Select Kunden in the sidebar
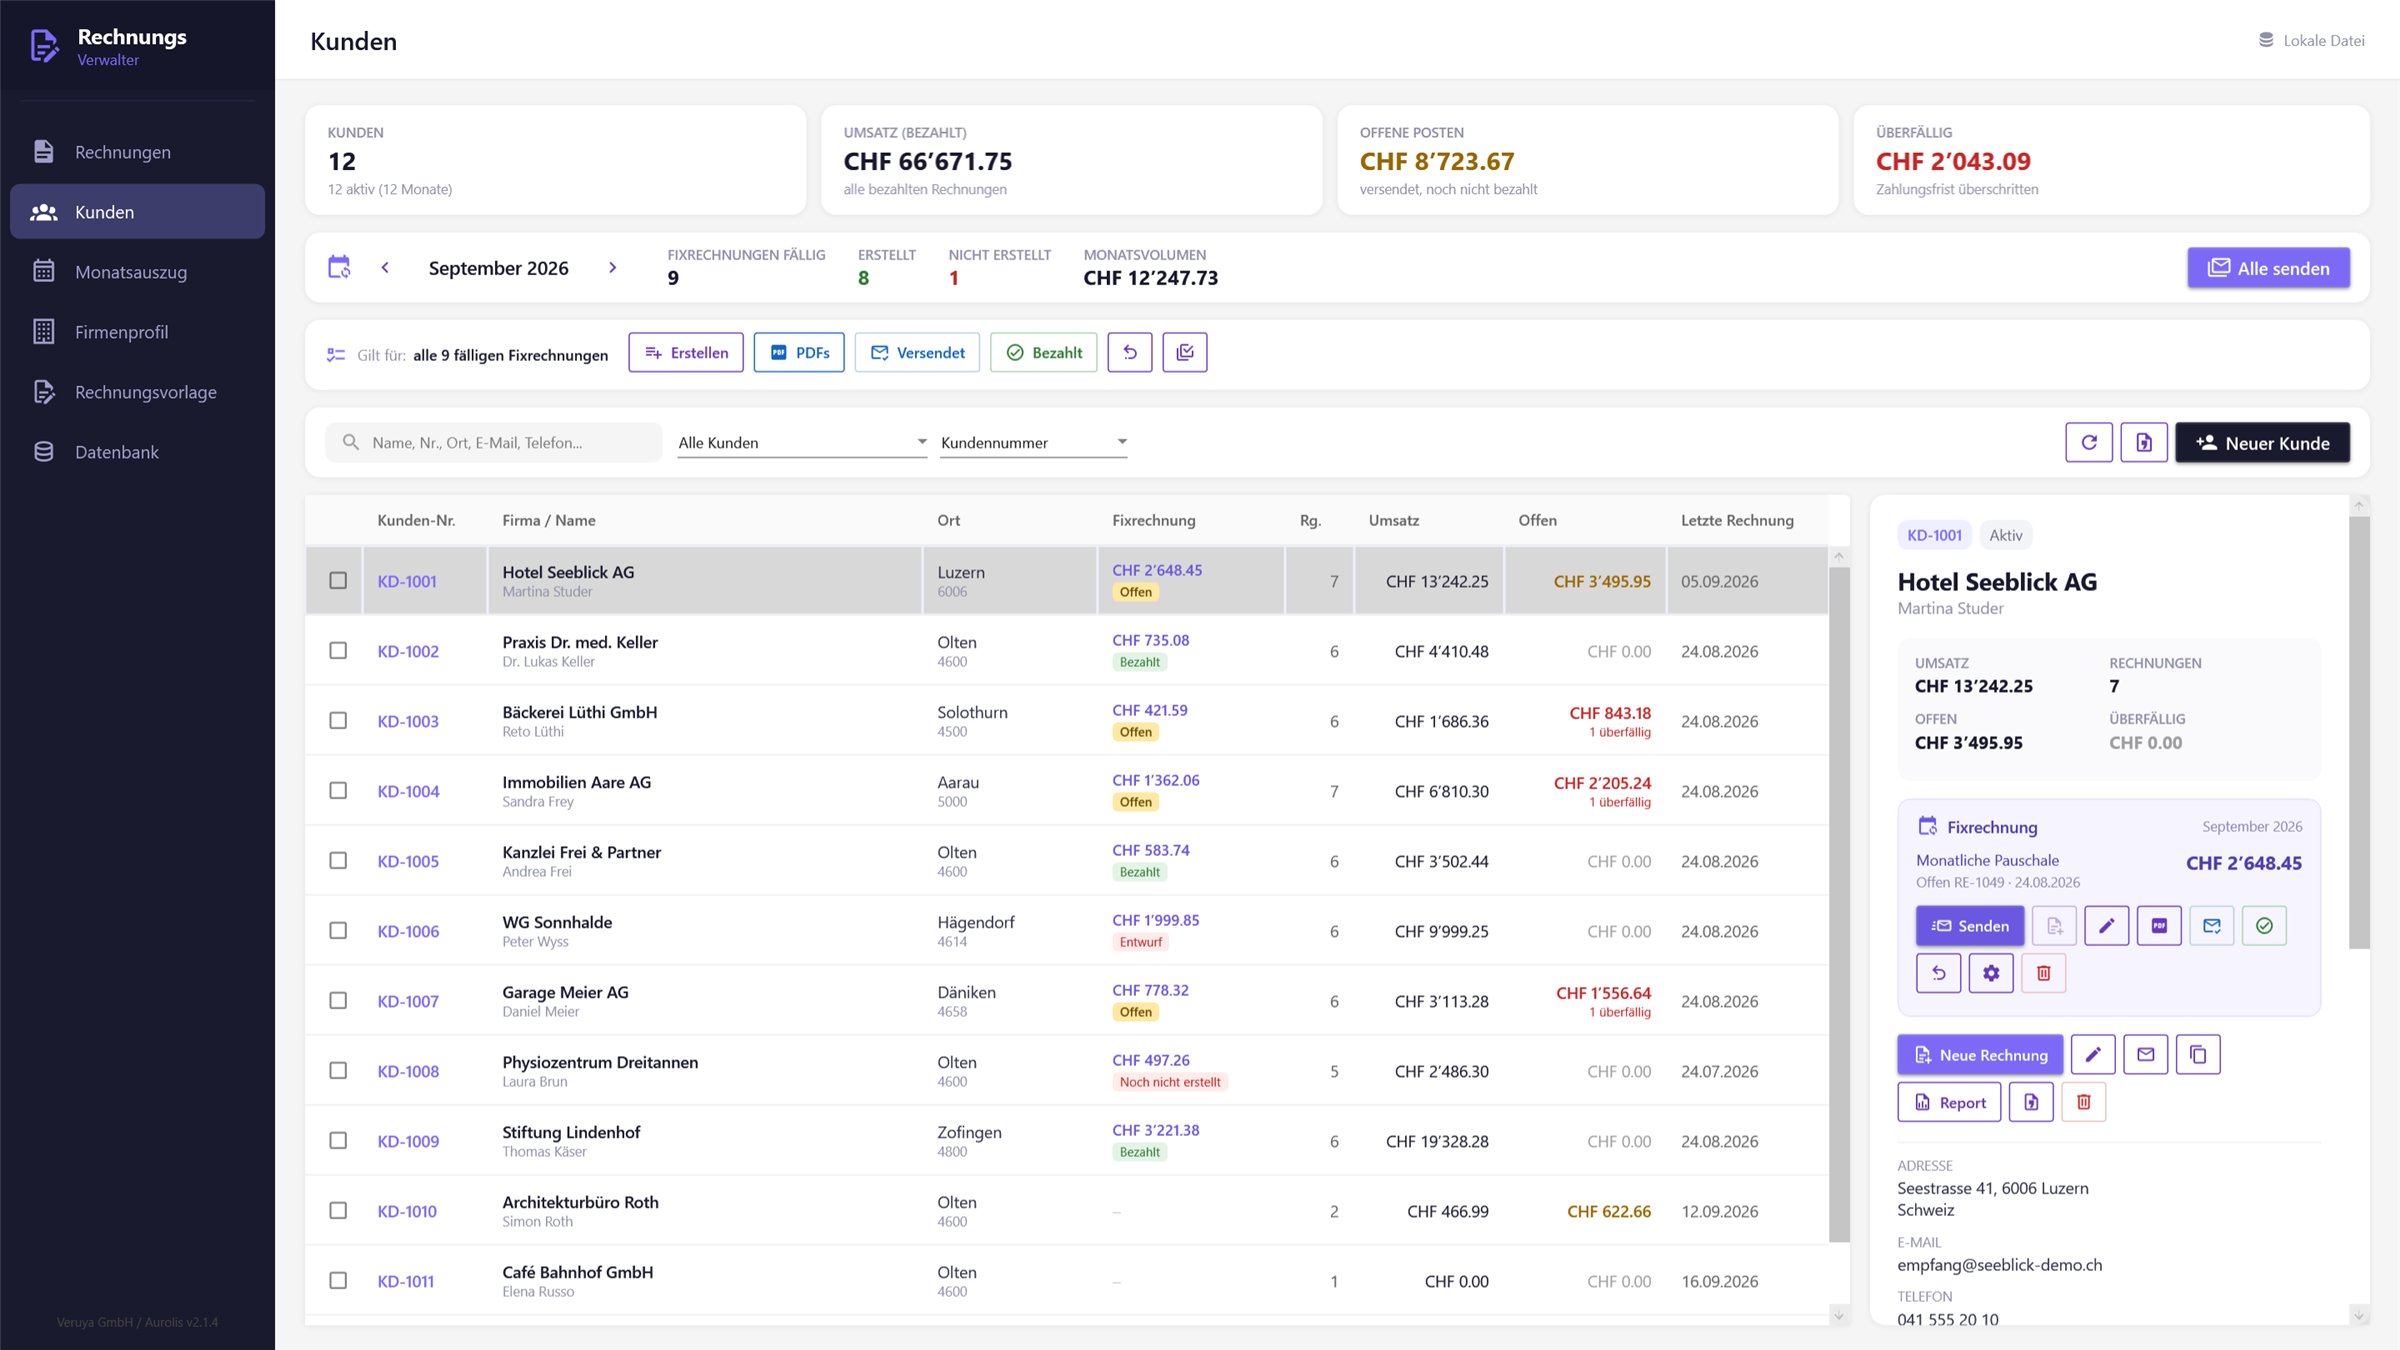The width and height of the screenshot is (2400, 1350). click(x=137, y=212)
